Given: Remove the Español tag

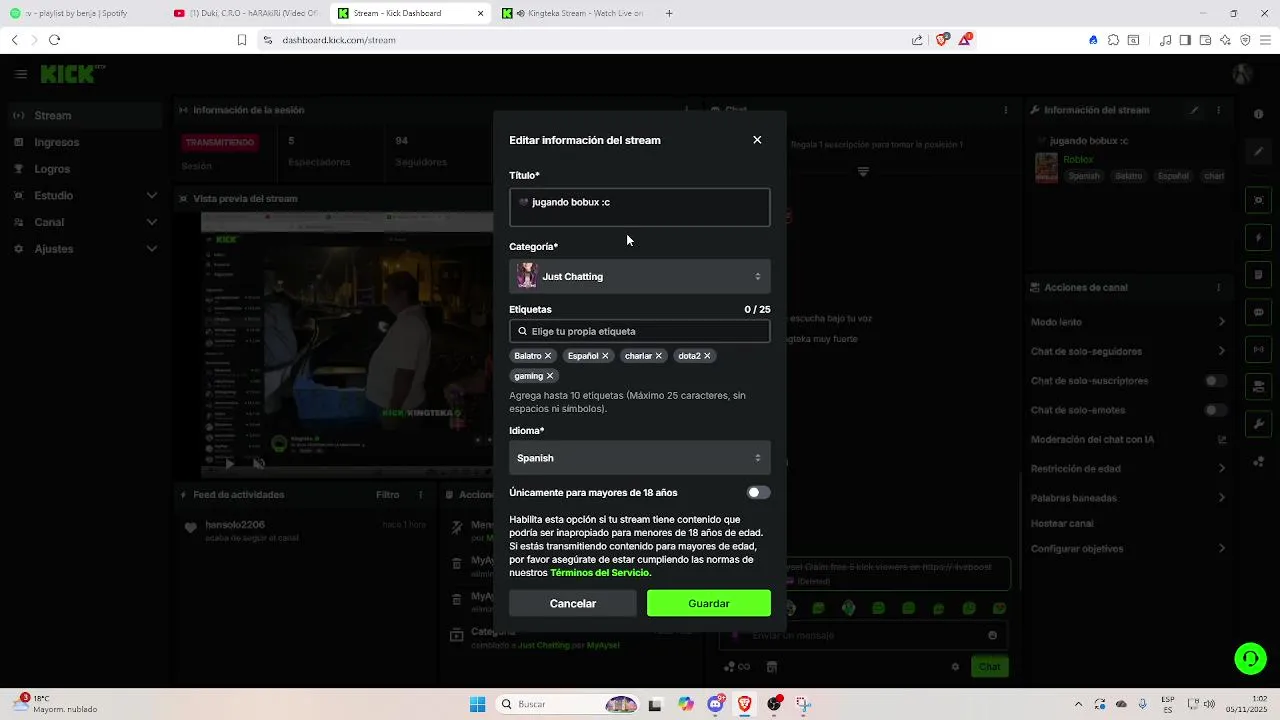Looking at the screenshot, I should [605, 356].
